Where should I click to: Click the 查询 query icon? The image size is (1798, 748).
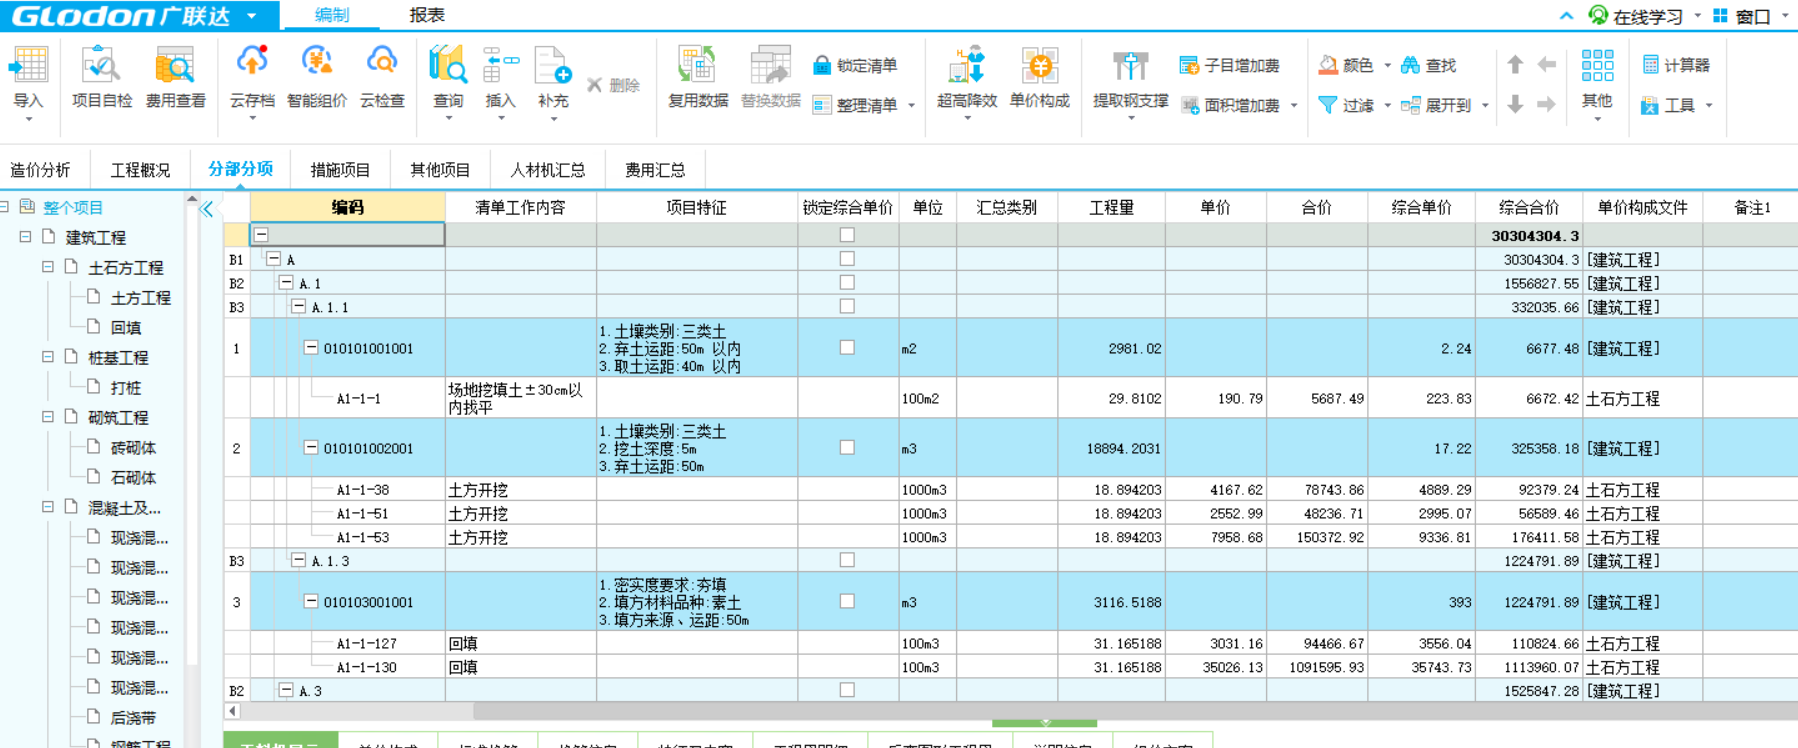(447, 65)
